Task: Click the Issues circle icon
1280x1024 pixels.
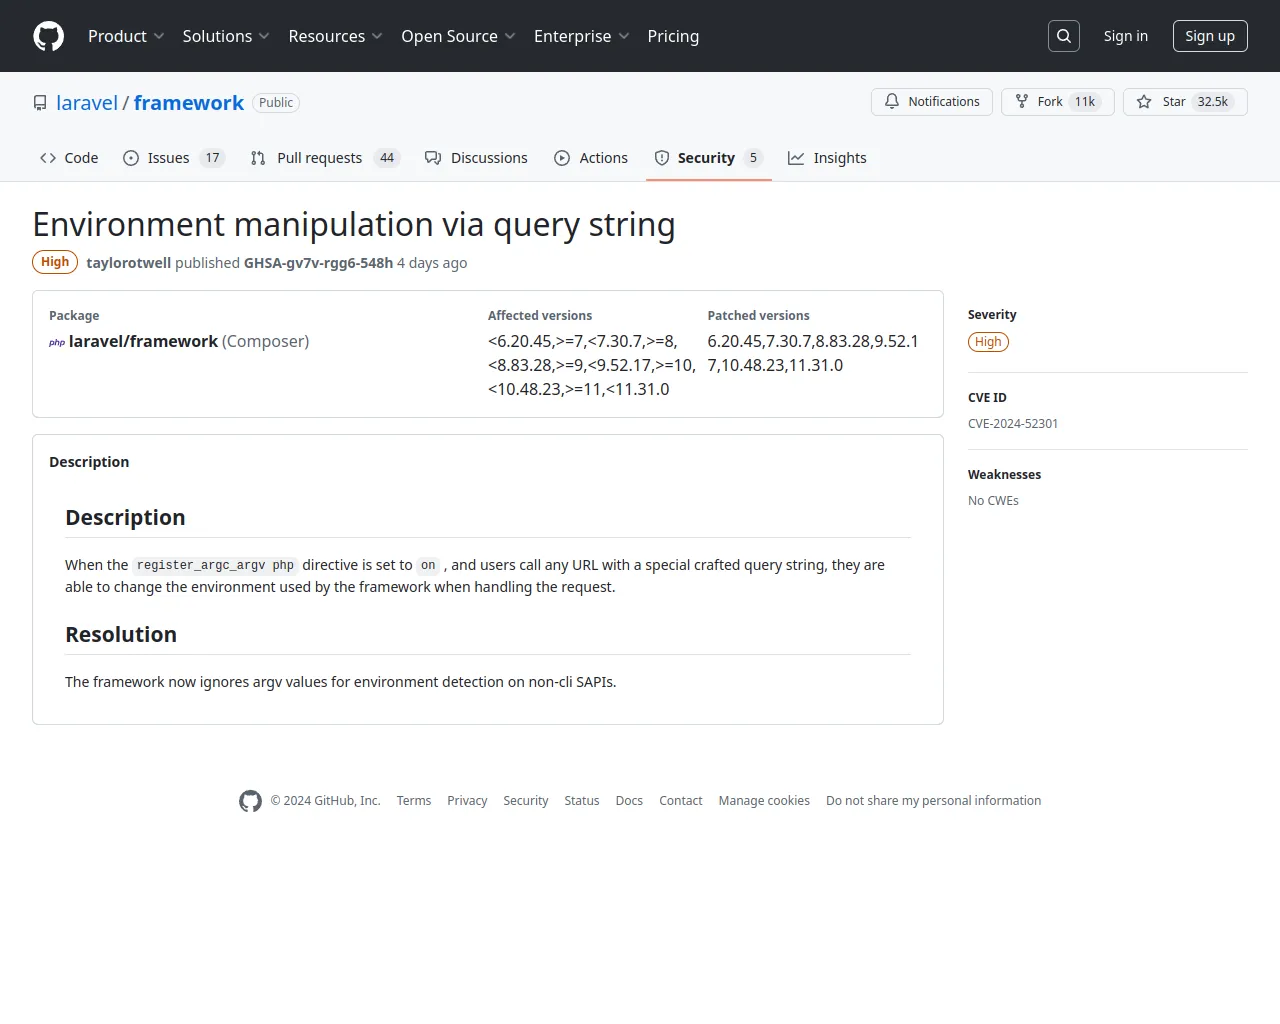Action: (x=131, y=158)
